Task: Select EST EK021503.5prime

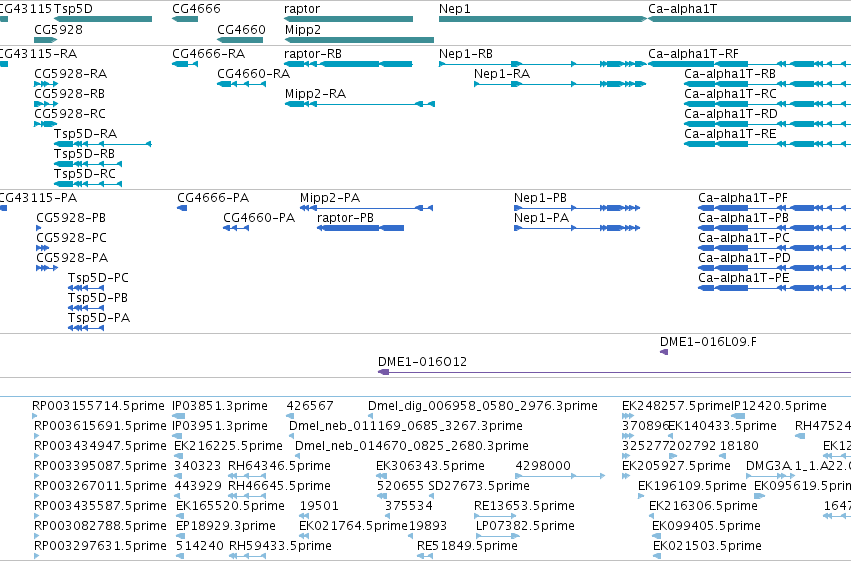Action: 707,547
